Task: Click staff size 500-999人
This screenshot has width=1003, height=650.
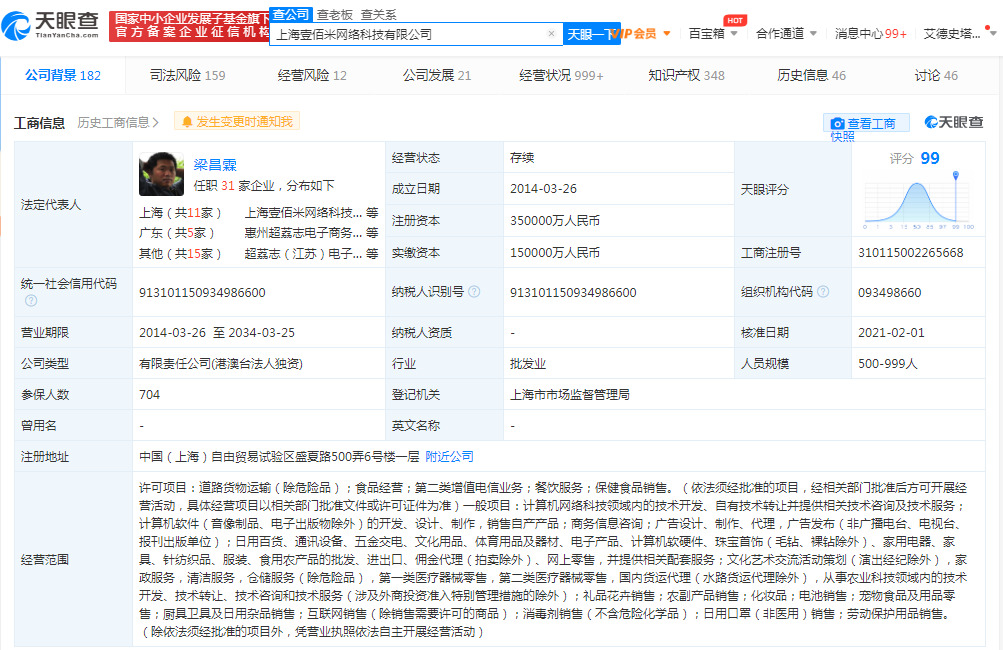Action: 888,363
